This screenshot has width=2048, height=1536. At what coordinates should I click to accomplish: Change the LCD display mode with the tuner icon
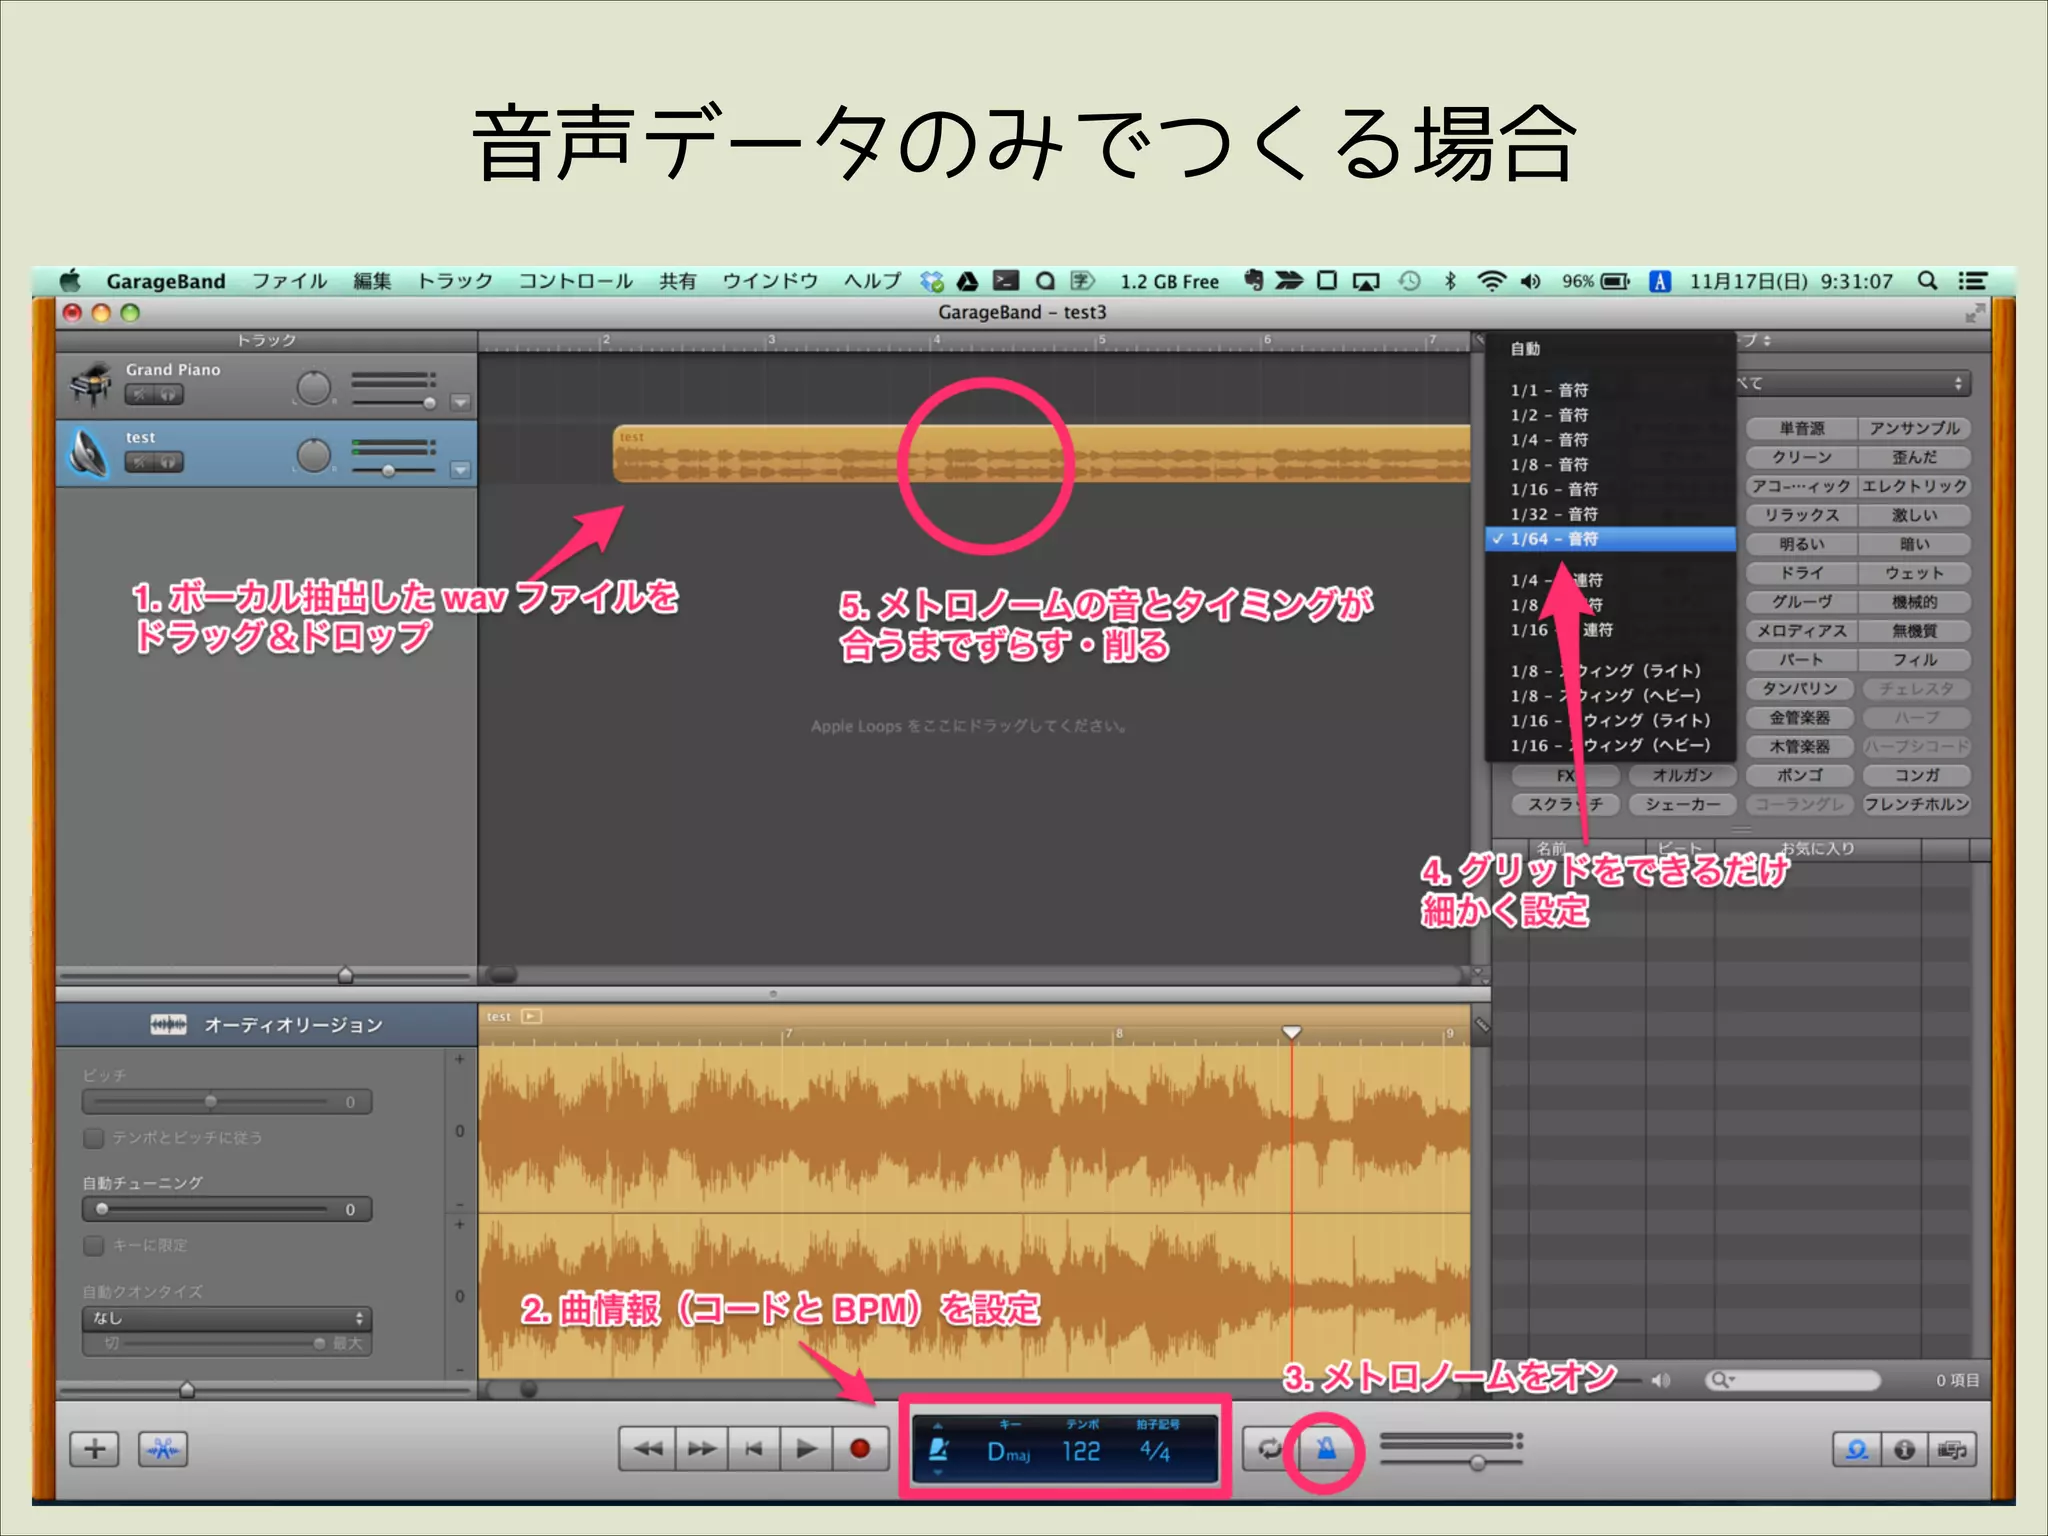tap(938, 1449)
